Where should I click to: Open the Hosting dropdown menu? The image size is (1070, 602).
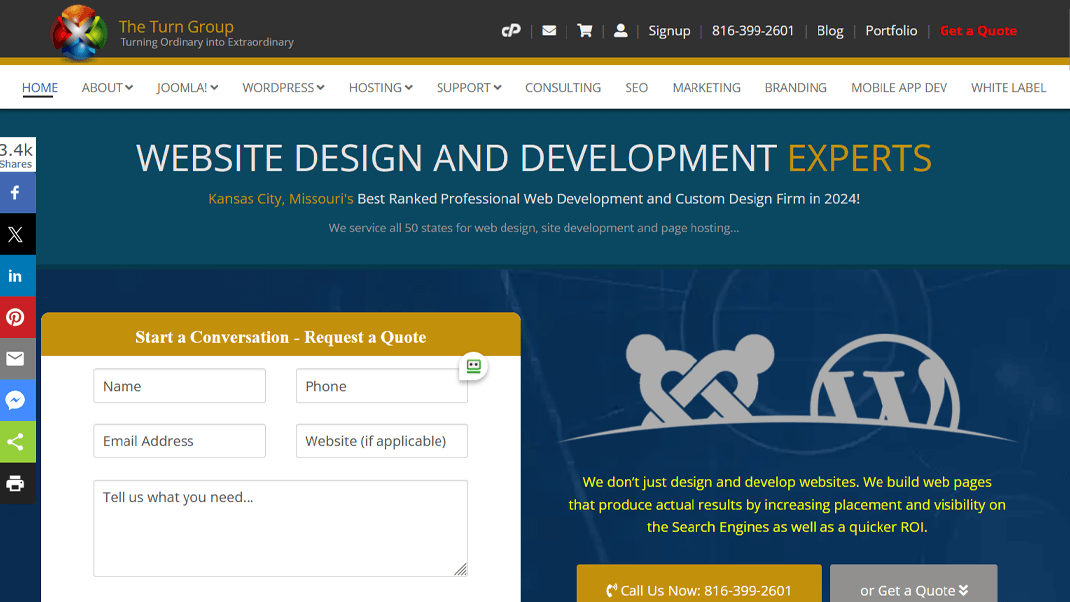point(380,88)
